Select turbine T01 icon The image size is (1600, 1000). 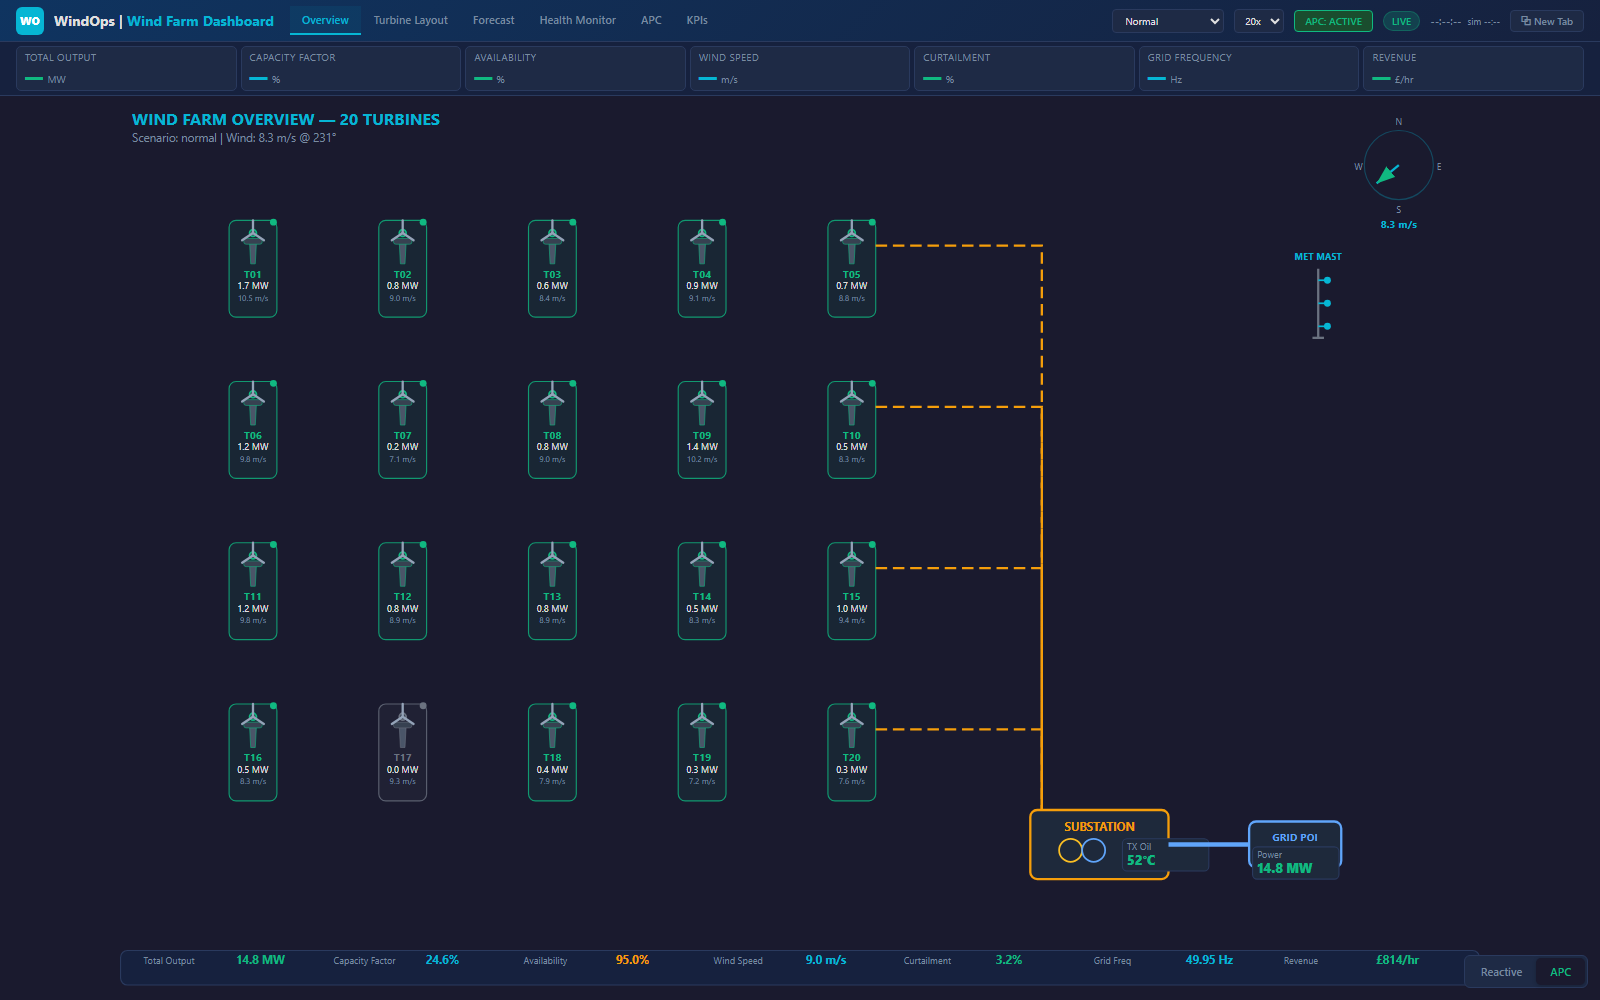(x=253, y=245)
